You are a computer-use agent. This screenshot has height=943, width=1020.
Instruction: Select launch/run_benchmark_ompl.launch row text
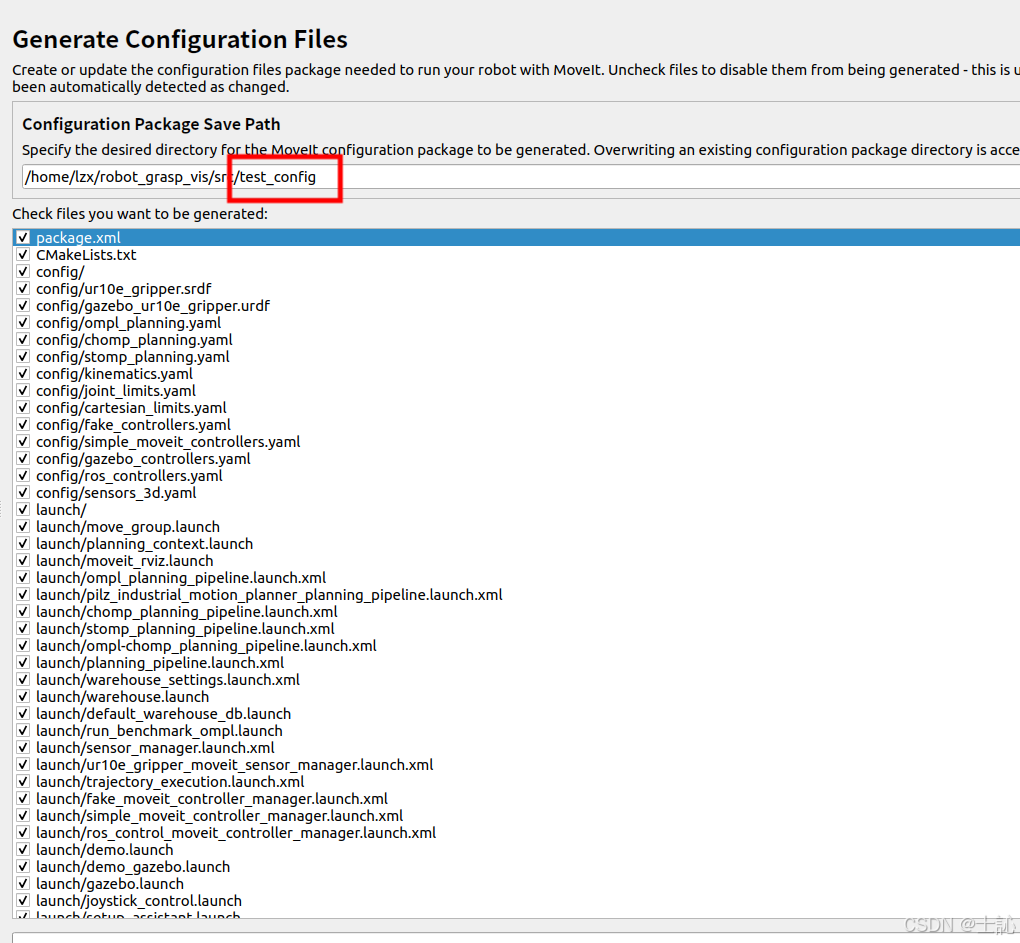coord(159,730)
